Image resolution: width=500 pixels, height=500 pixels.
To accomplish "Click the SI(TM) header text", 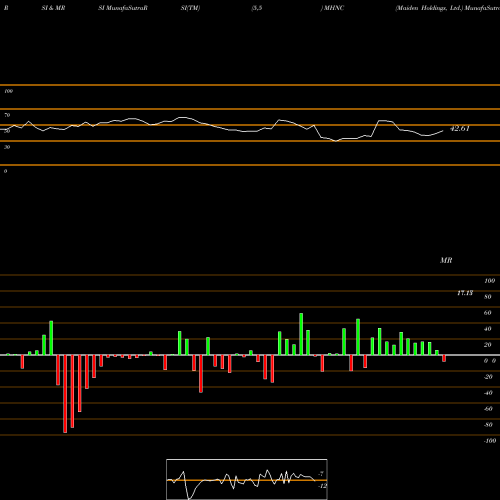I will click(x=190, y=8).
